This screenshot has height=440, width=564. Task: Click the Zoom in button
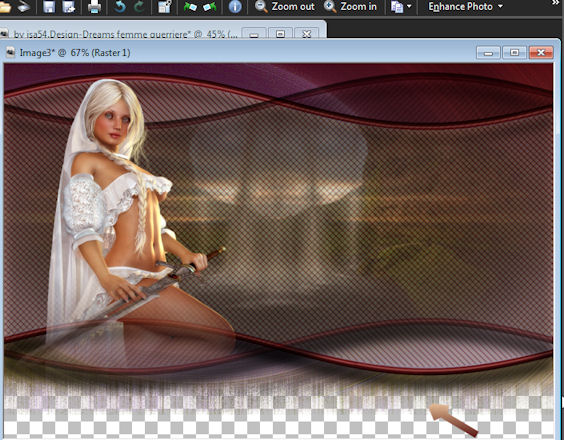(350, 6)
